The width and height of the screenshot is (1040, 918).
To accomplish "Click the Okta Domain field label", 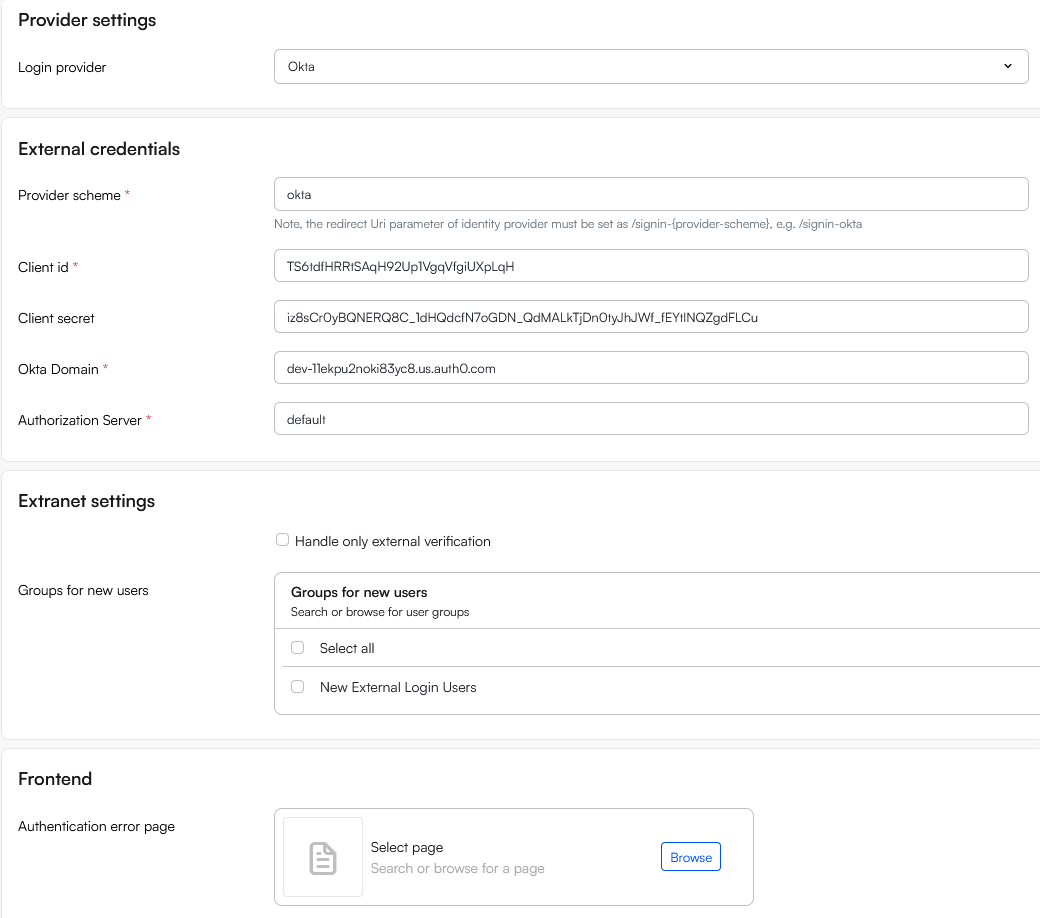I will [58, 369].
